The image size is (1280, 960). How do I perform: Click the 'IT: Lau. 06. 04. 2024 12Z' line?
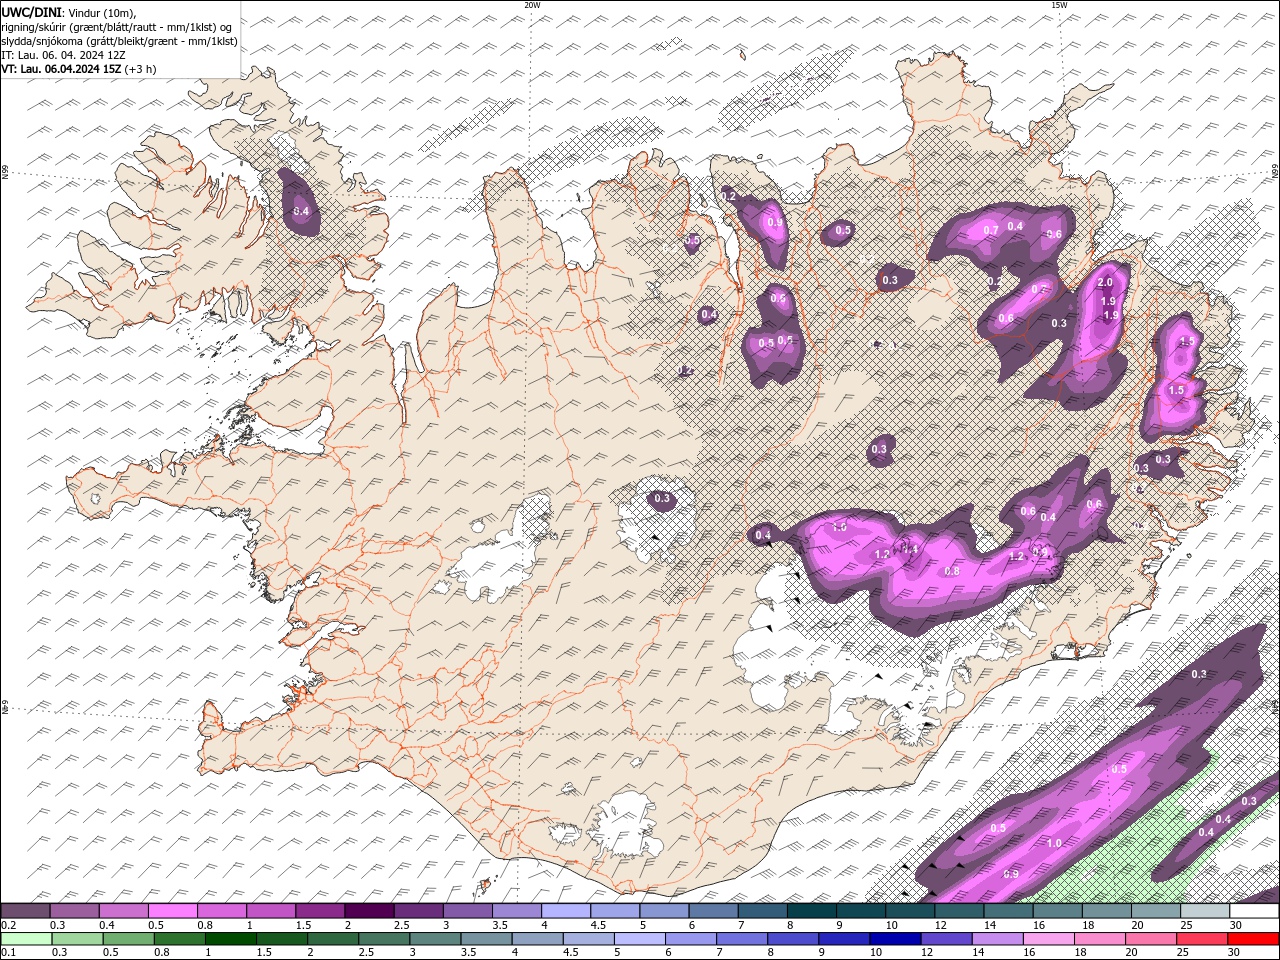63,55
